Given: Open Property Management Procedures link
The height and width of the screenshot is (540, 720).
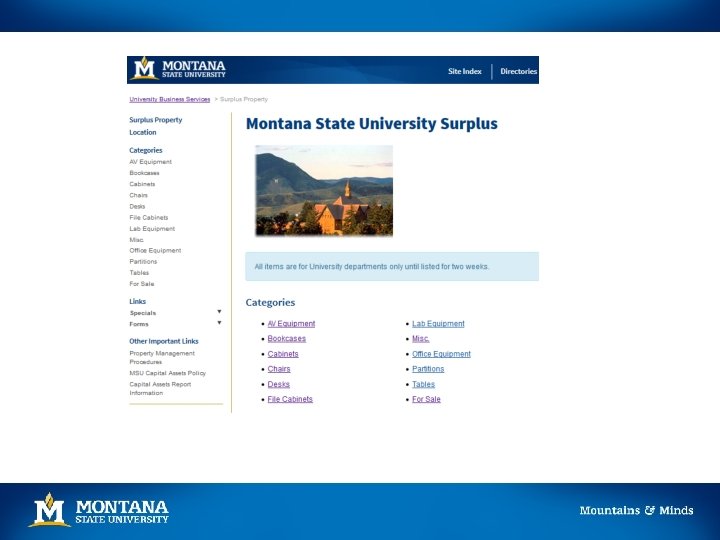Looking at the screenshot, I should tap(162, 357).
